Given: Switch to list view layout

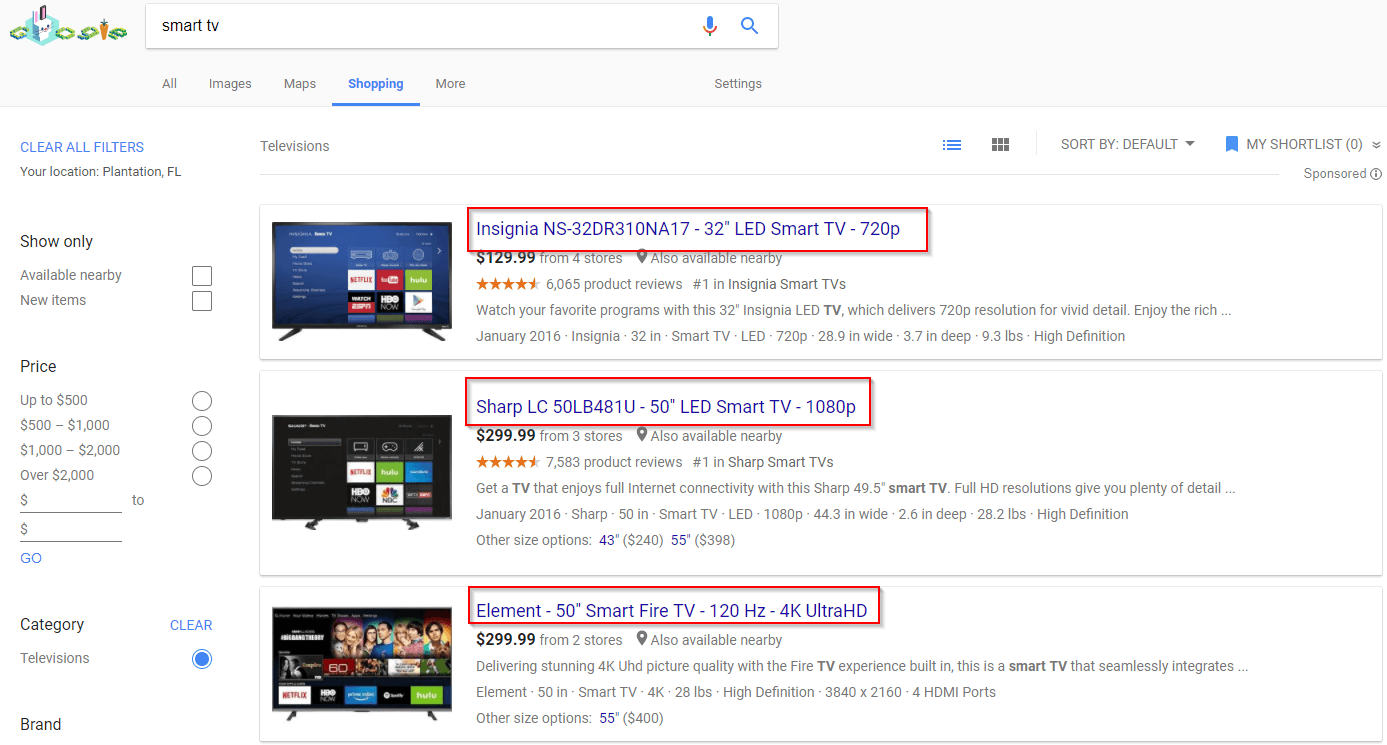Looking at the screenshot, I should [x=951, y=144].
